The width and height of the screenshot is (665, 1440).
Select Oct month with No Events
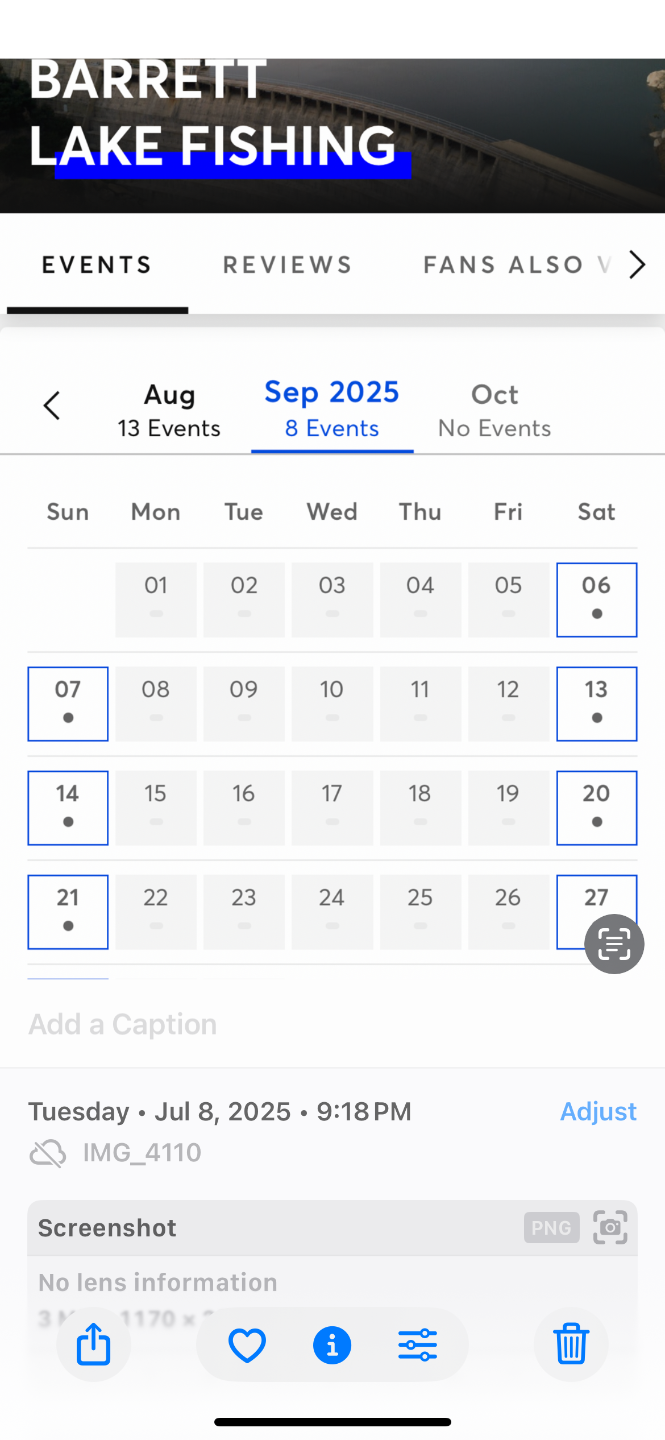494,410
